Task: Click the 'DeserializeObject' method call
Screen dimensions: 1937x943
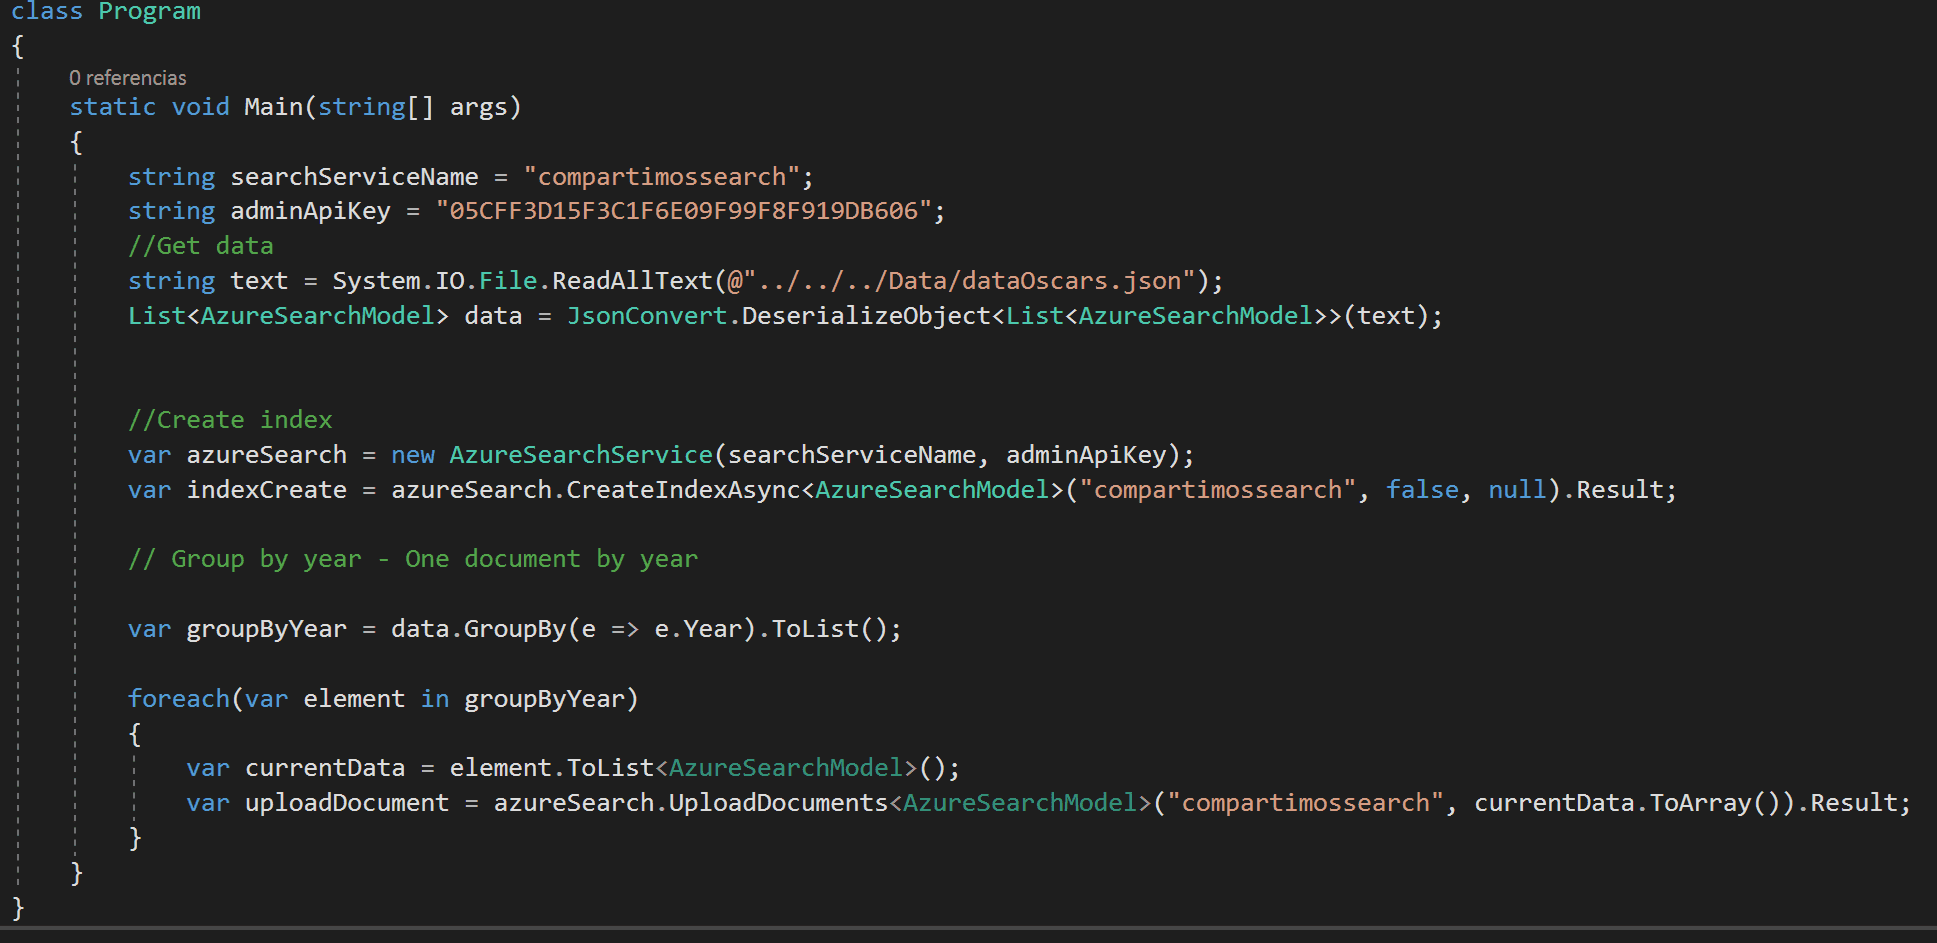Action: tap(866, 316)
